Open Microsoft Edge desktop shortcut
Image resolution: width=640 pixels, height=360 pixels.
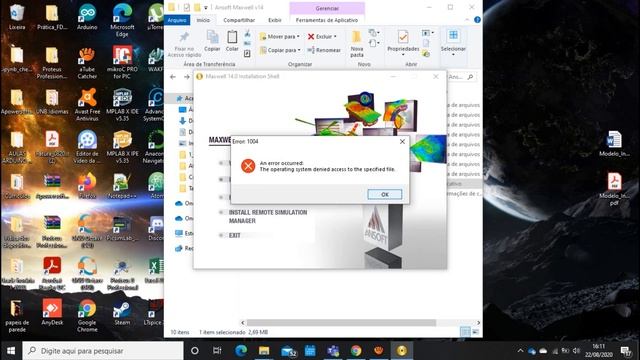point(122,20)
